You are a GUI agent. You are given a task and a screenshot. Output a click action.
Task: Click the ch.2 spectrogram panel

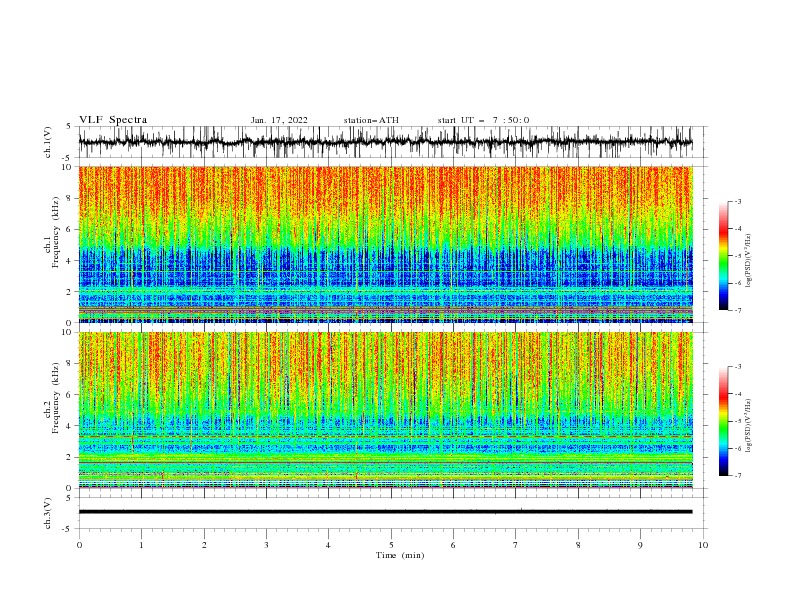click(x=385, y=410)
